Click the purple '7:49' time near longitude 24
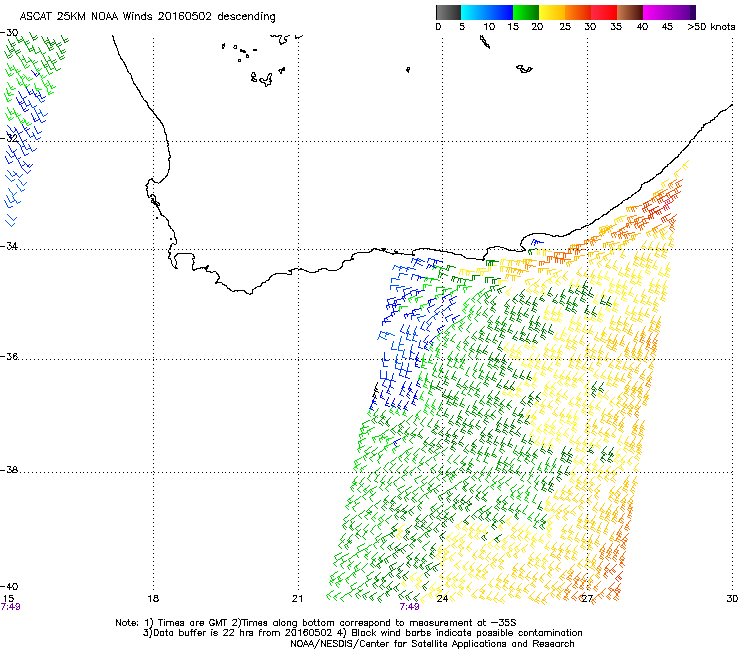 pos(409,607)
